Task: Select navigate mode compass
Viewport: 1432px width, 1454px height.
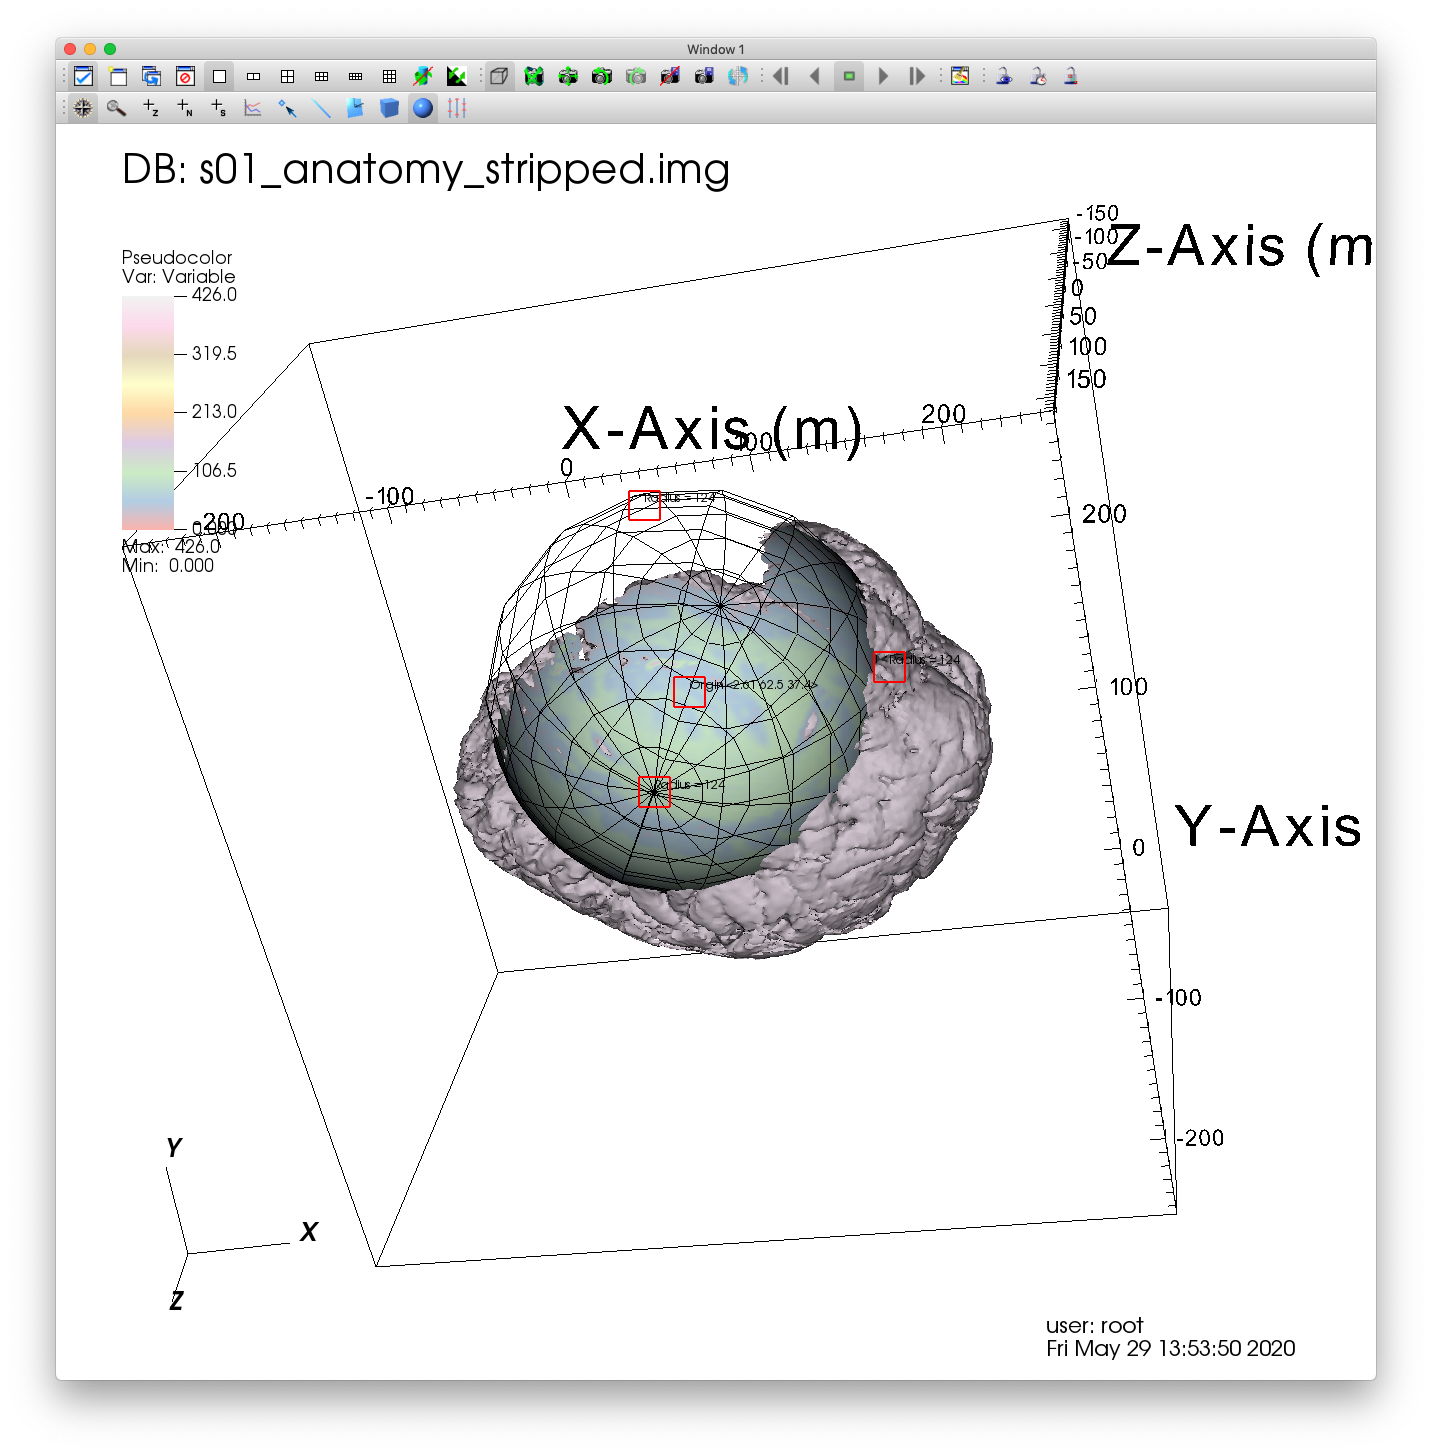Action: tap(83, 108)
